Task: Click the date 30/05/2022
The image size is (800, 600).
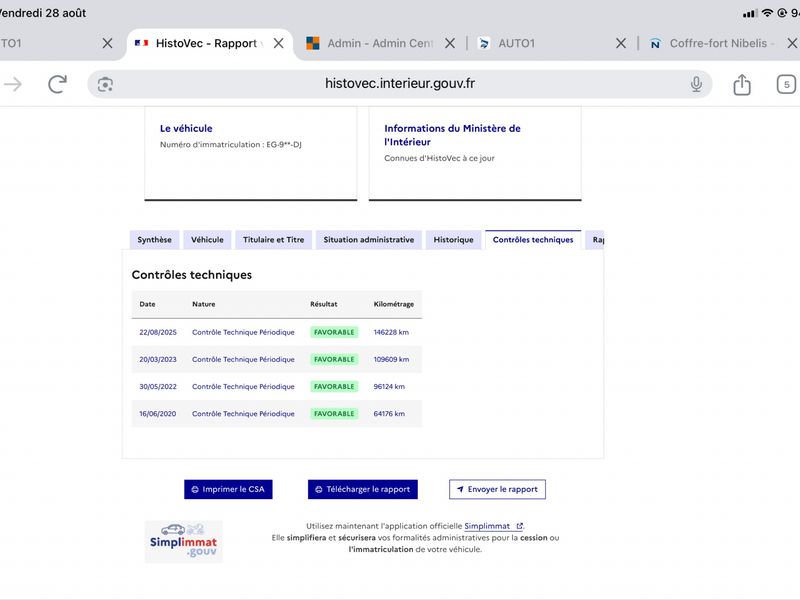Action: 158,387
